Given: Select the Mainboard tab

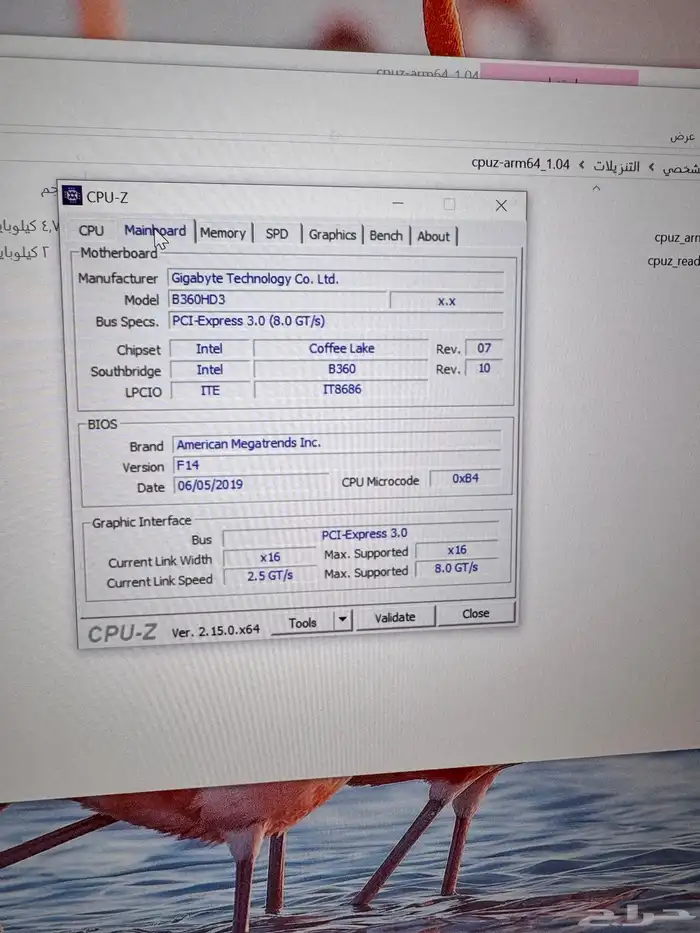Looking at the screenshot, I should pos(155,230).
